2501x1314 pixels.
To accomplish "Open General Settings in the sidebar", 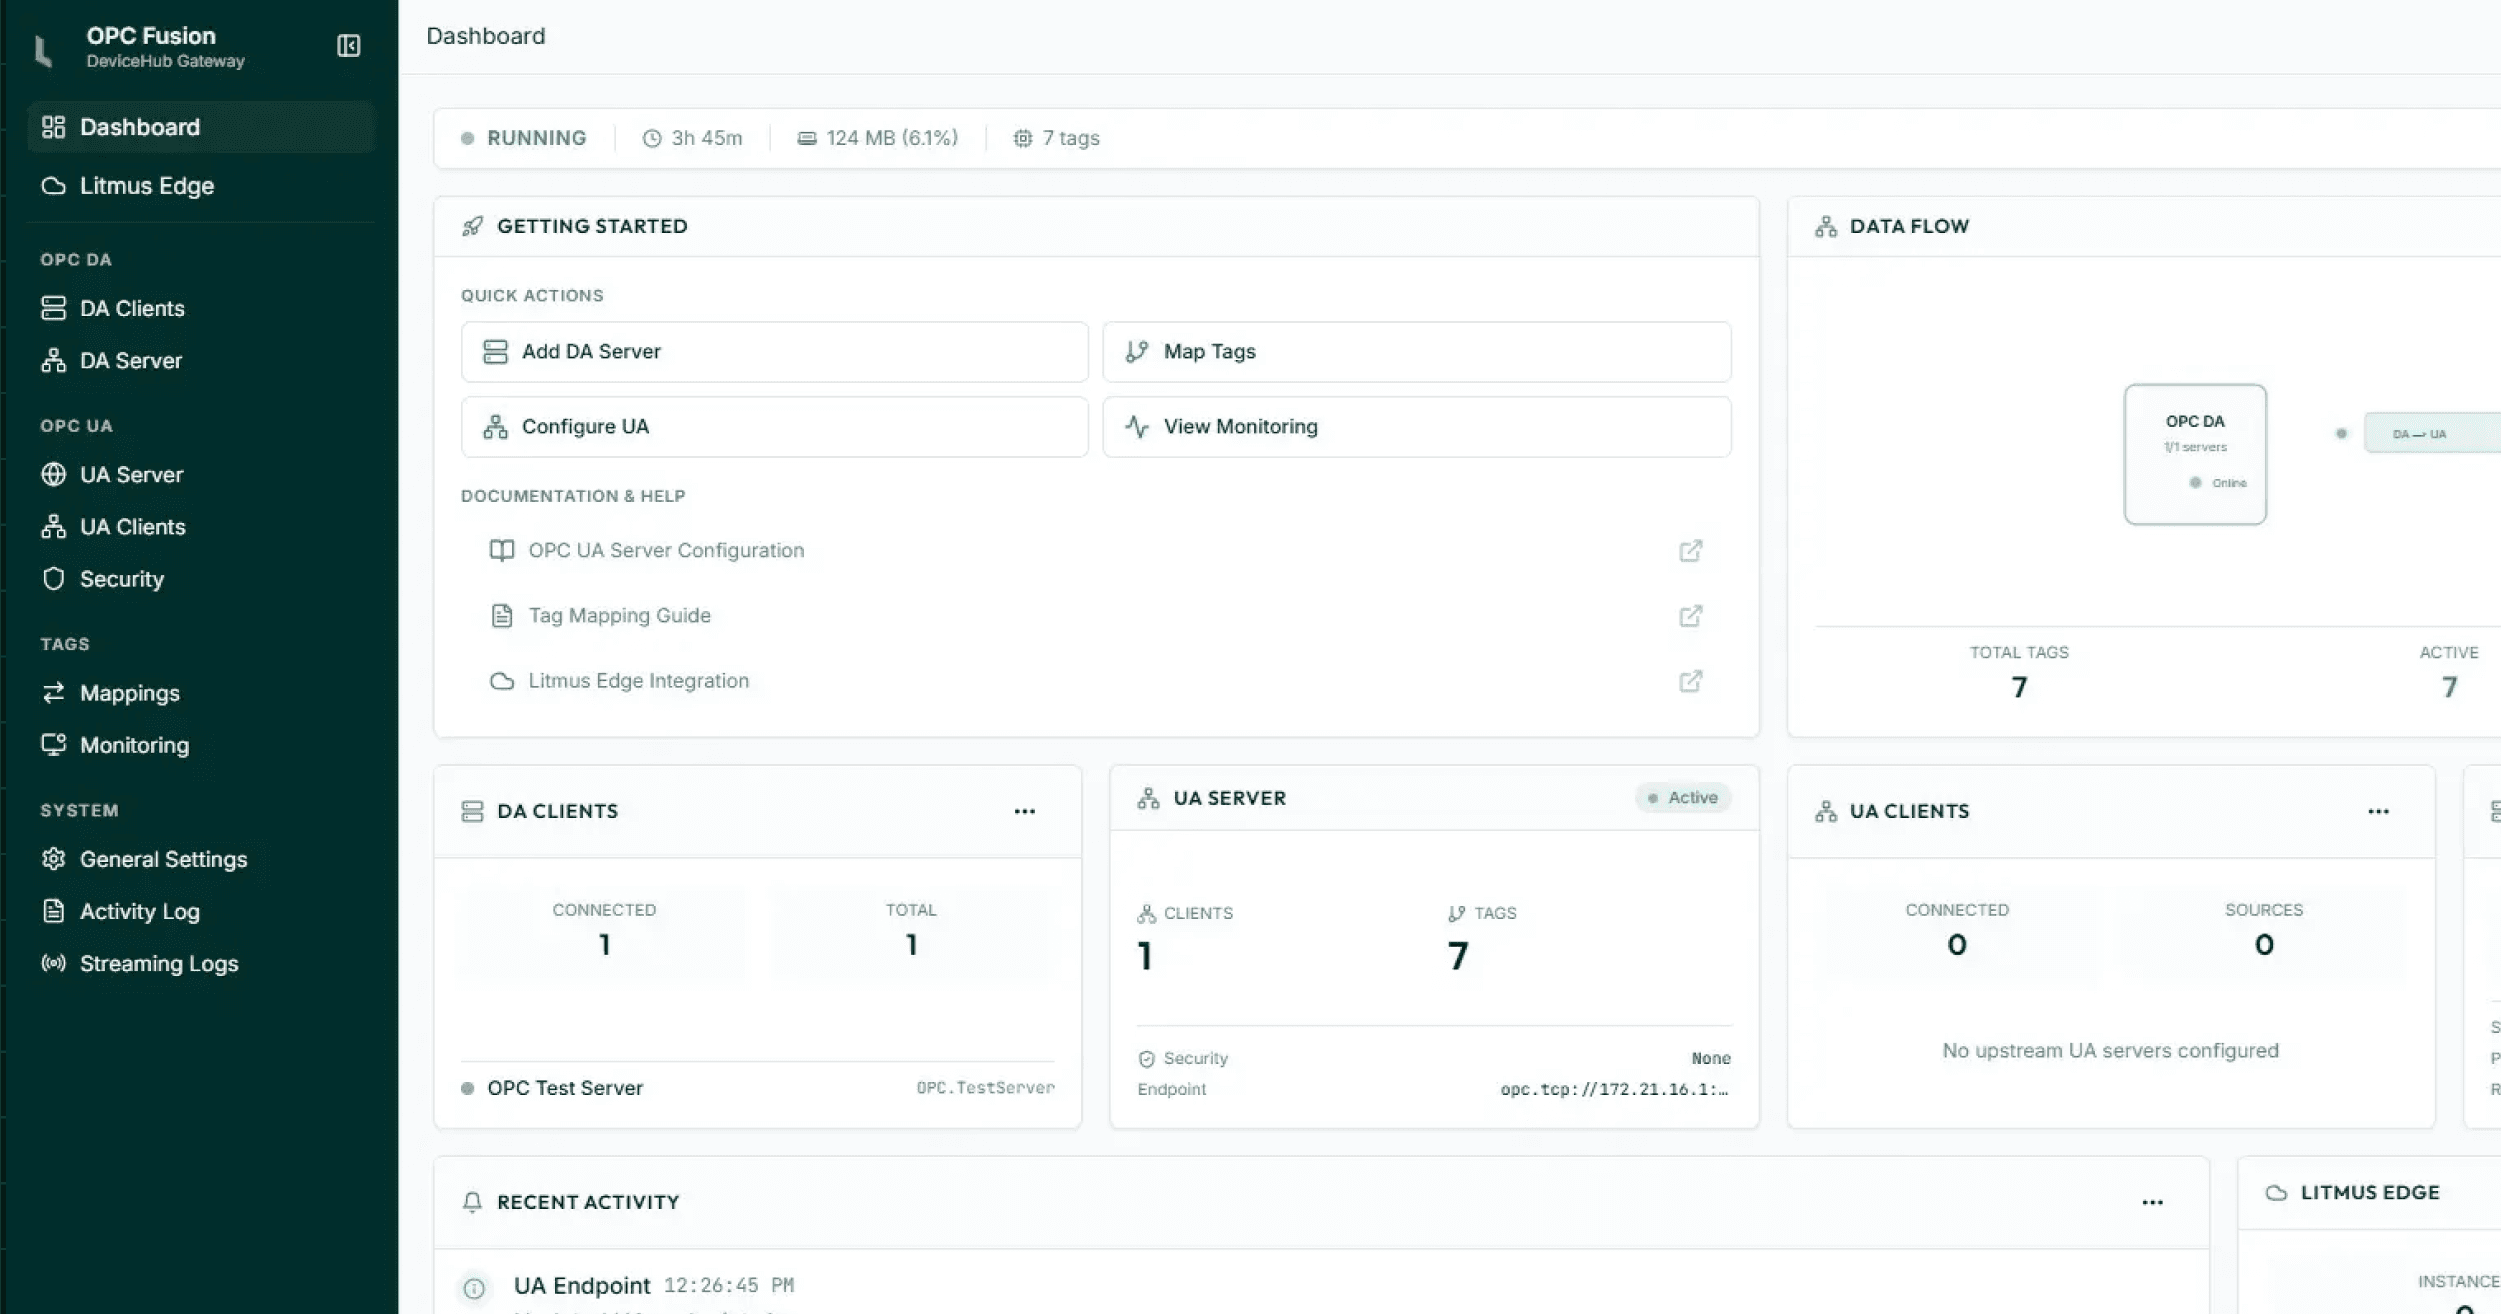I will pyautogui.click(x=201, y=858).
